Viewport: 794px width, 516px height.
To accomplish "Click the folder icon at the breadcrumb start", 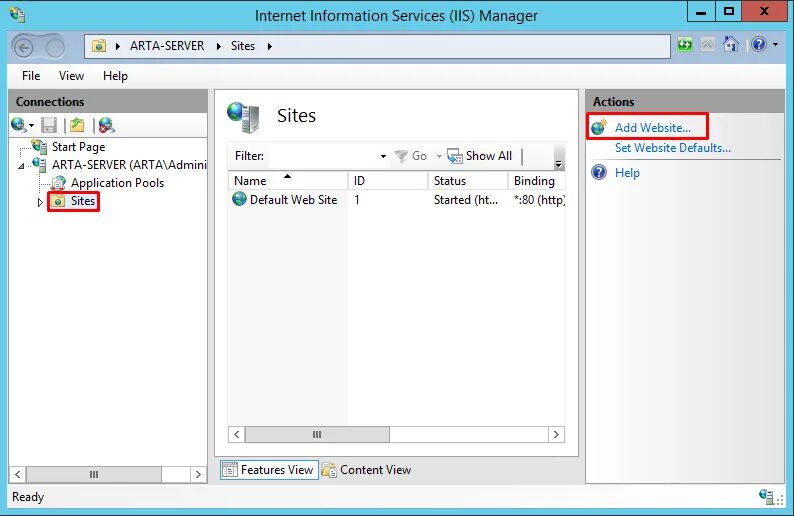I will point(99,46).
